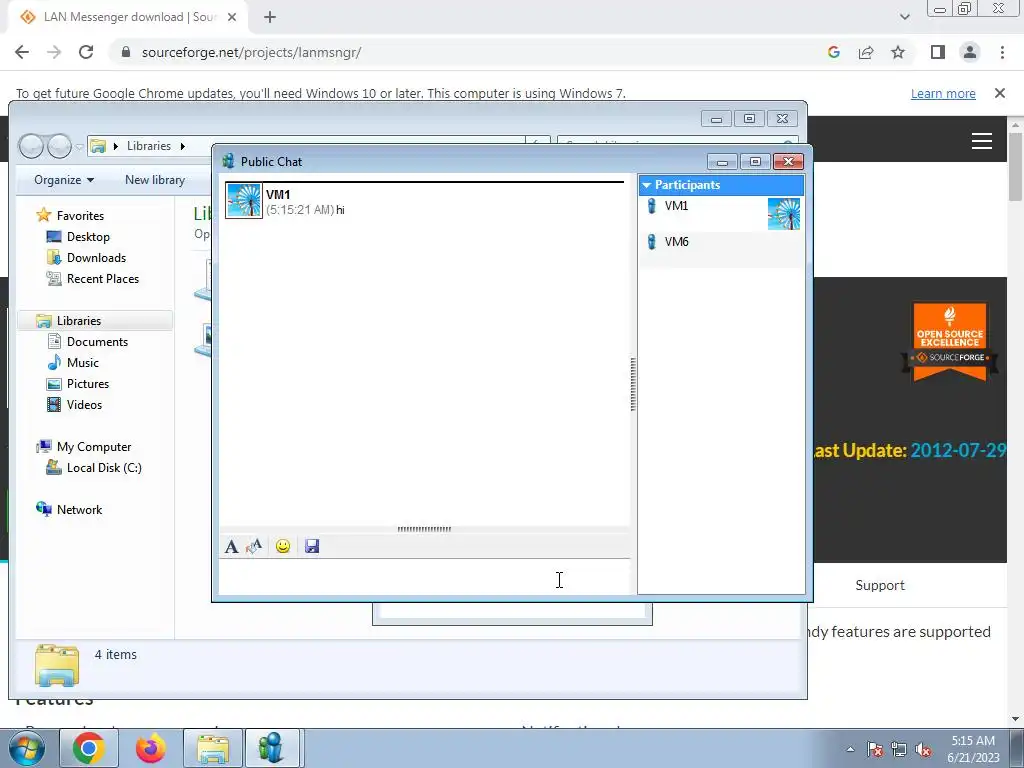
Task: Open Network in Explorer sidebar
Action: pyautogui.click(x=79, y=510)
